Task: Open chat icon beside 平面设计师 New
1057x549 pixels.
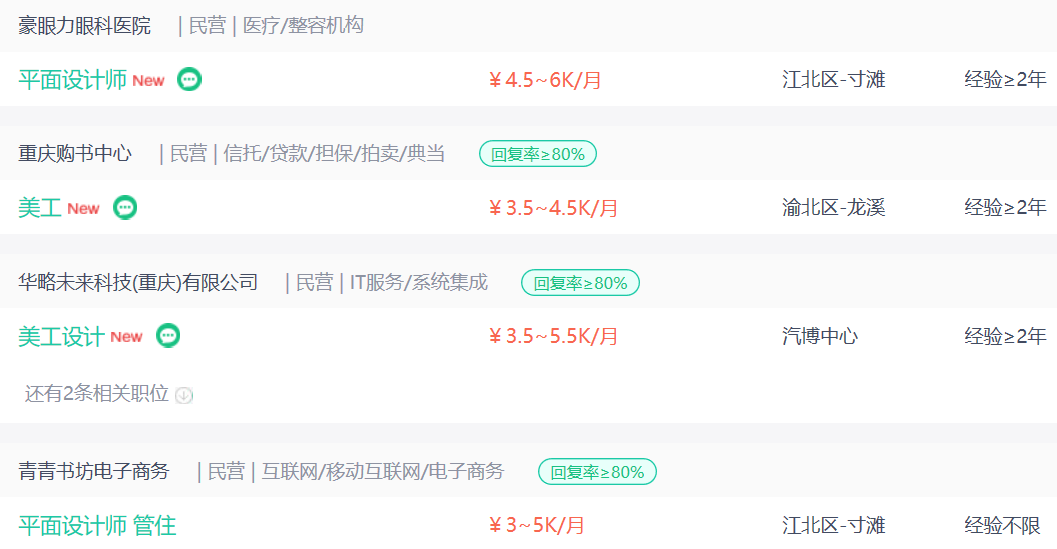Action: pos(189,80)
